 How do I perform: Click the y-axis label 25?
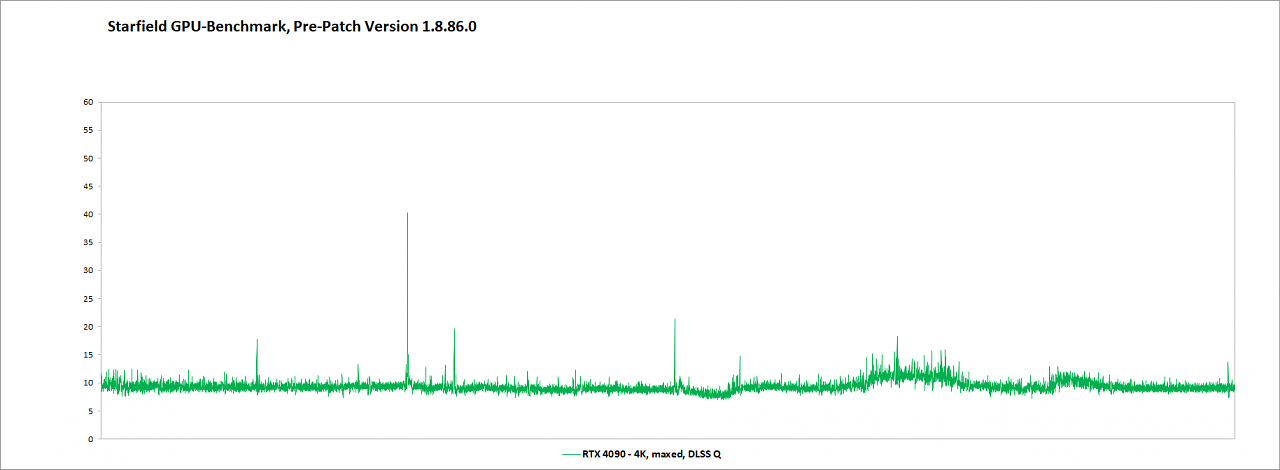pyautogui.click(x=88, y=298)
